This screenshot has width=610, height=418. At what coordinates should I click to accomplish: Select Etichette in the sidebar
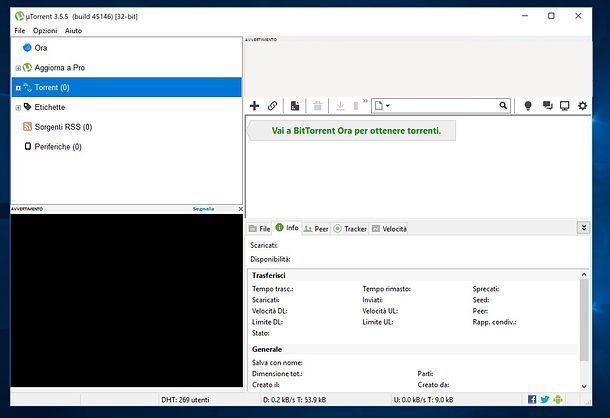(126, 107)
